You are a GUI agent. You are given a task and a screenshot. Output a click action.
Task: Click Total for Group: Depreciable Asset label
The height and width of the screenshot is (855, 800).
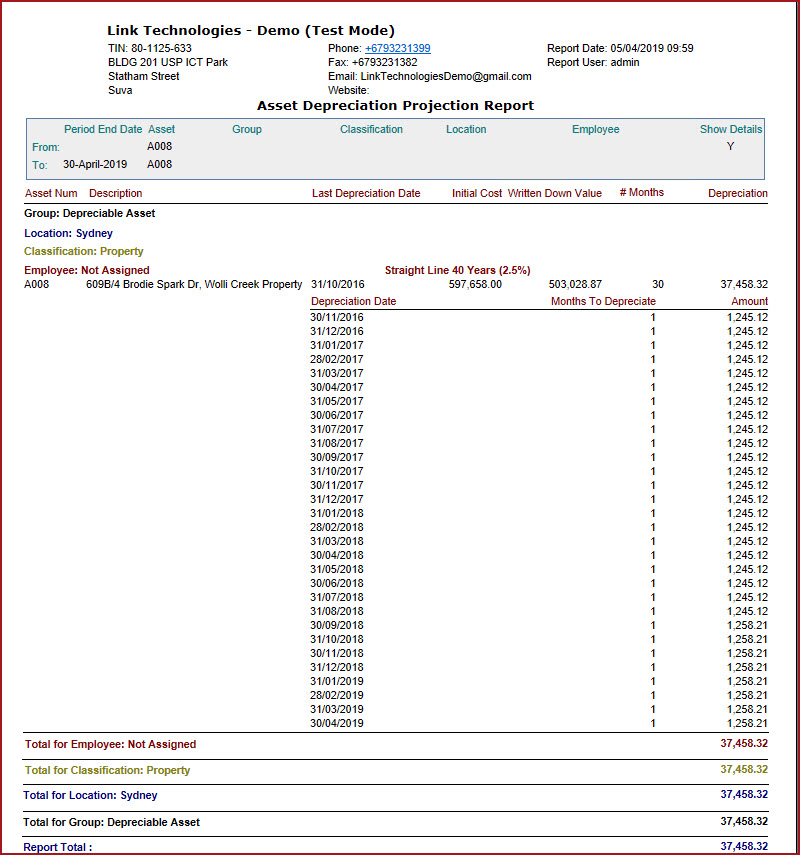111,822
